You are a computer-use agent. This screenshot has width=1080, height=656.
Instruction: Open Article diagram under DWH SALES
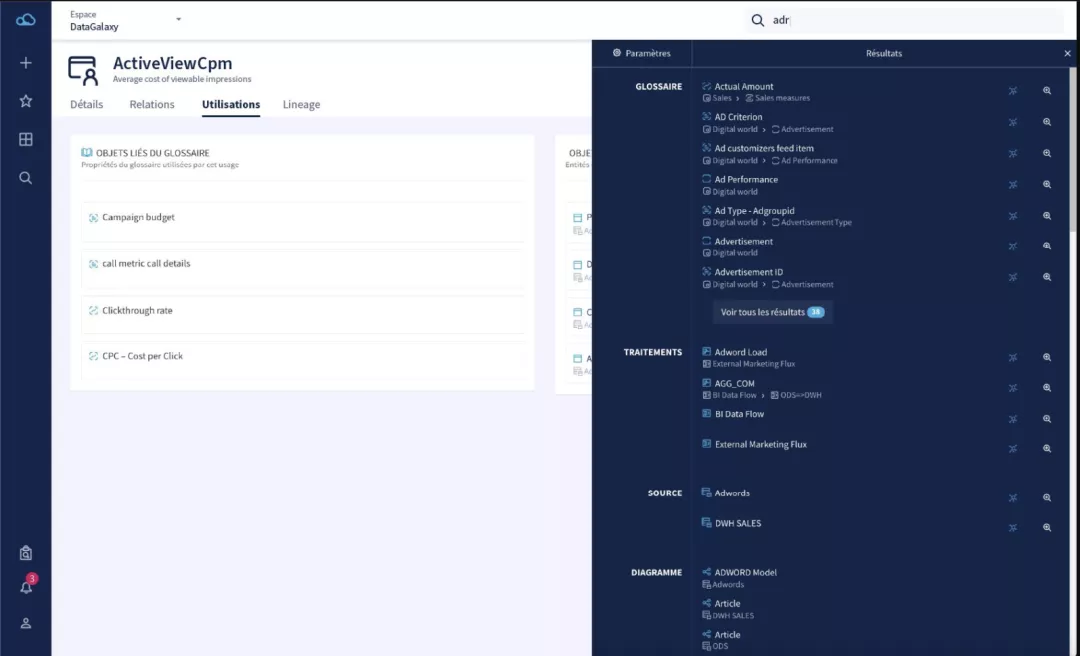pyautogui.click(x=727, y=604)
